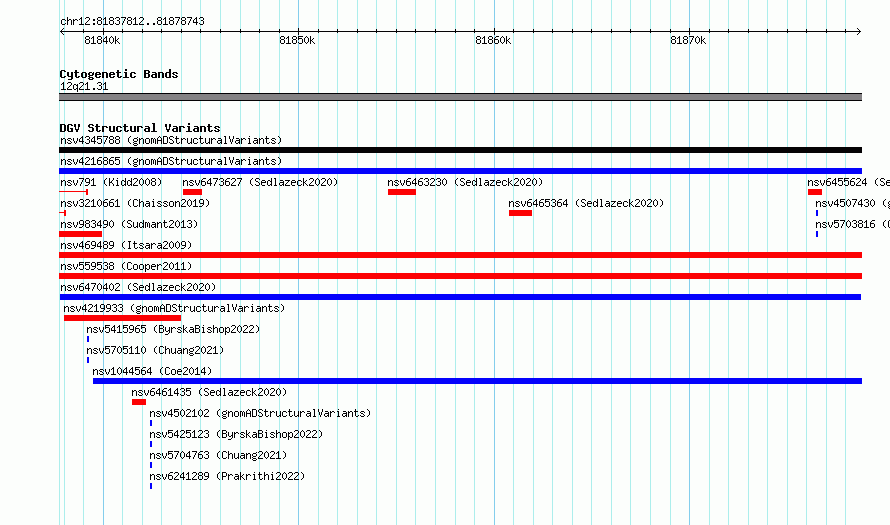The width and height of the screenshot is (890, 525).
Task: Click the 81840k ruler position
Action: point(102,40)
